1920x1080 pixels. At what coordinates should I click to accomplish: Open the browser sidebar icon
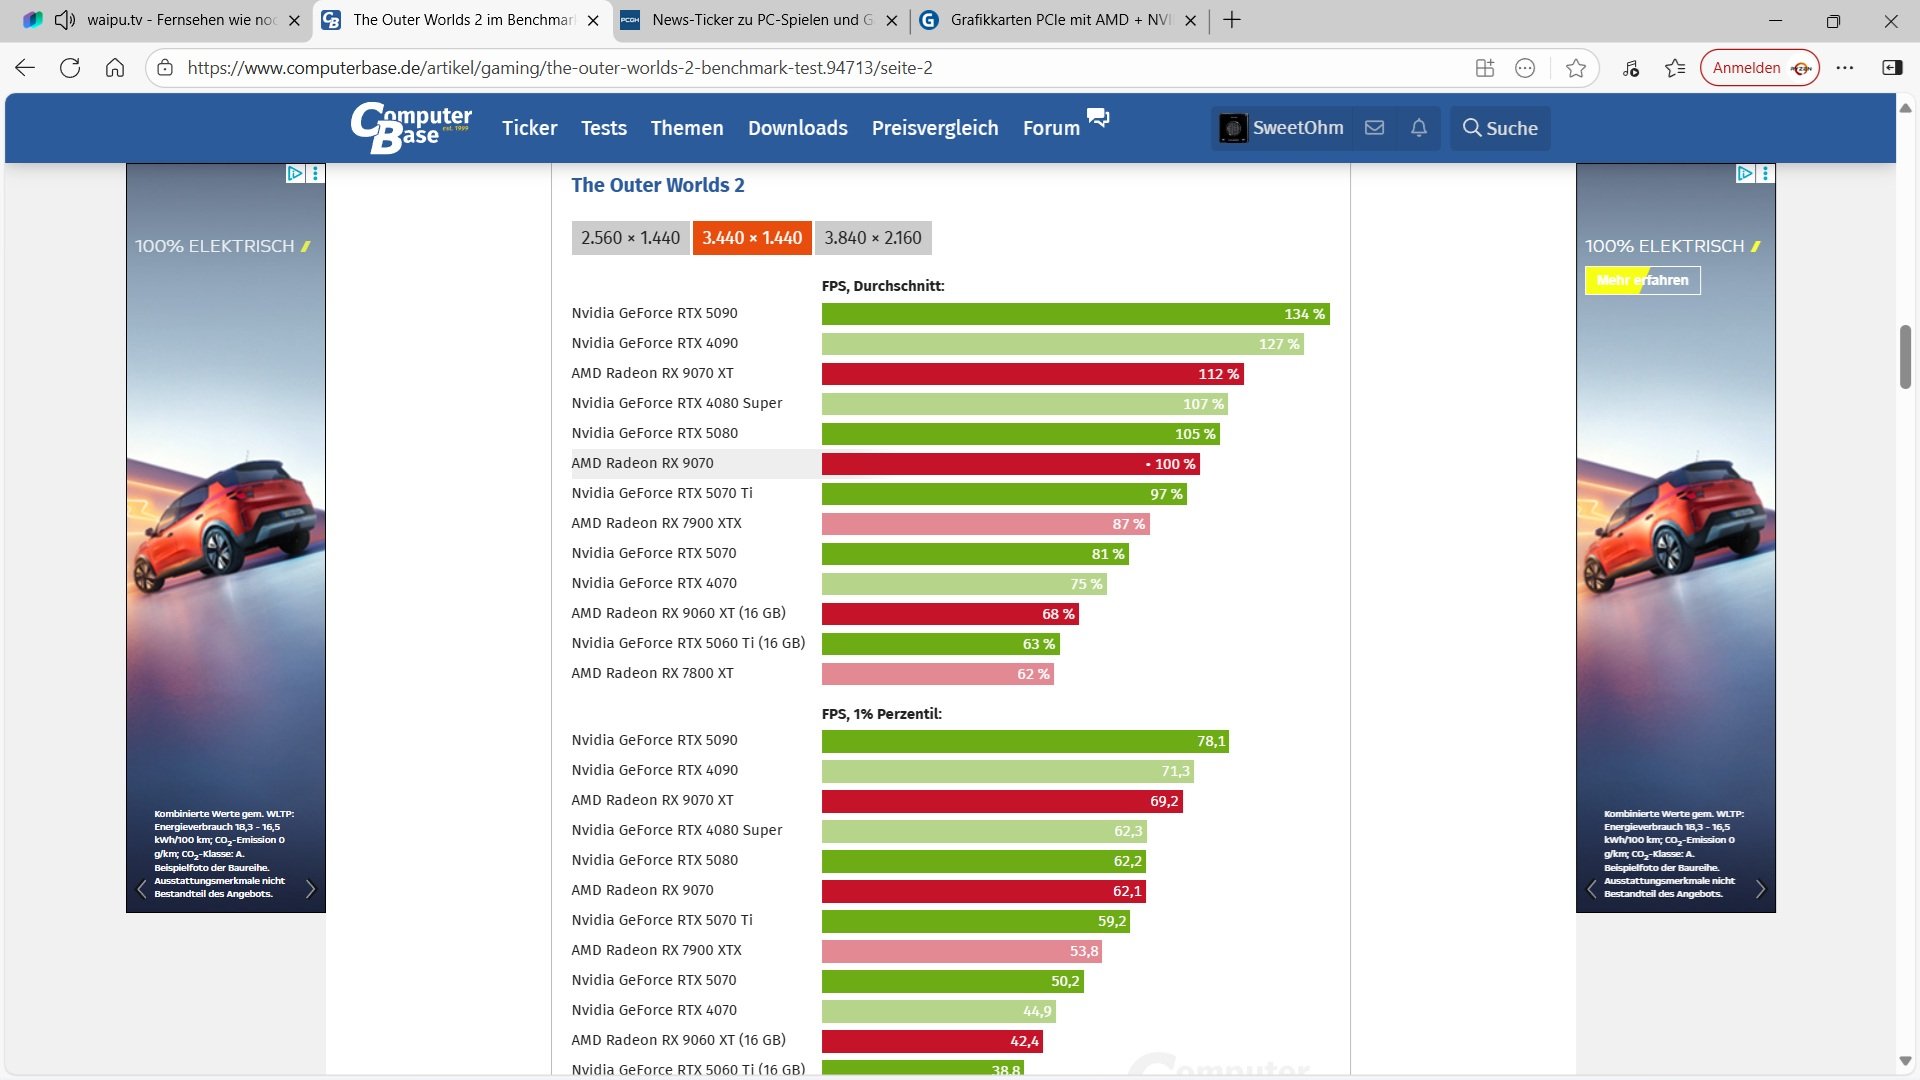click(1892, 68)
